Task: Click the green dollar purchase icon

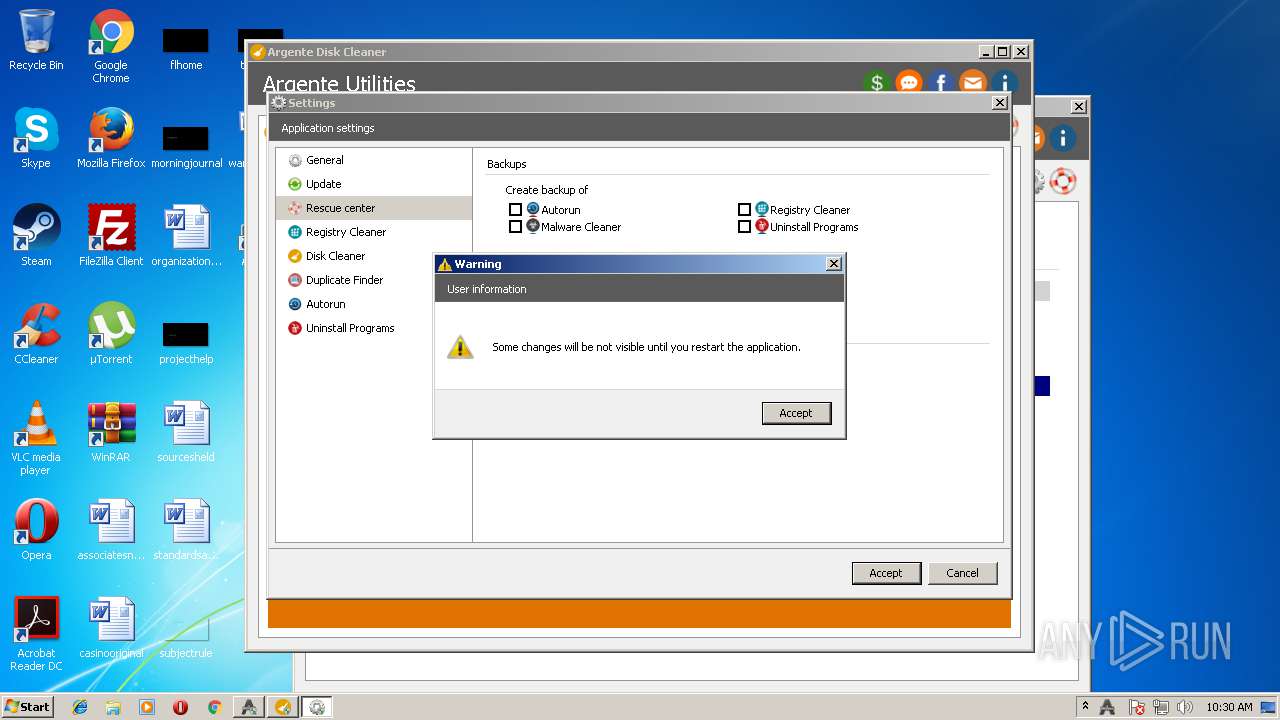Action: coord(877,82)
